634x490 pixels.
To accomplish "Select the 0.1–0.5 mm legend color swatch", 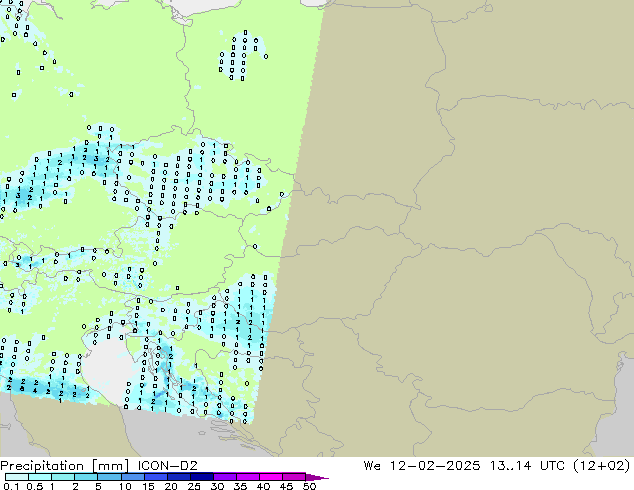I will pyautogui.click(x=17, y=477).
